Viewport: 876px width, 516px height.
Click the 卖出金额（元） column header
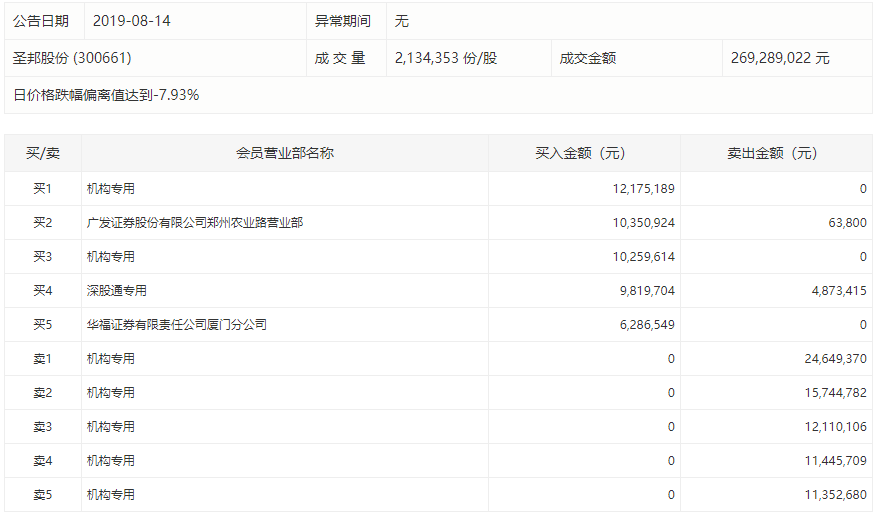click(772, 153)
